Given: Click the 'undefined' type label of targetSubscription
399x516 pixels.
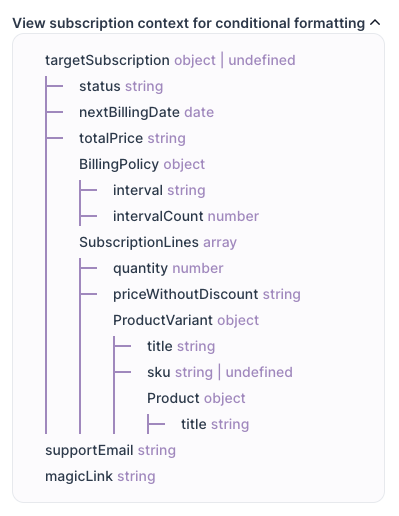Looking at the screenshot, I should [x=262, y=60].
